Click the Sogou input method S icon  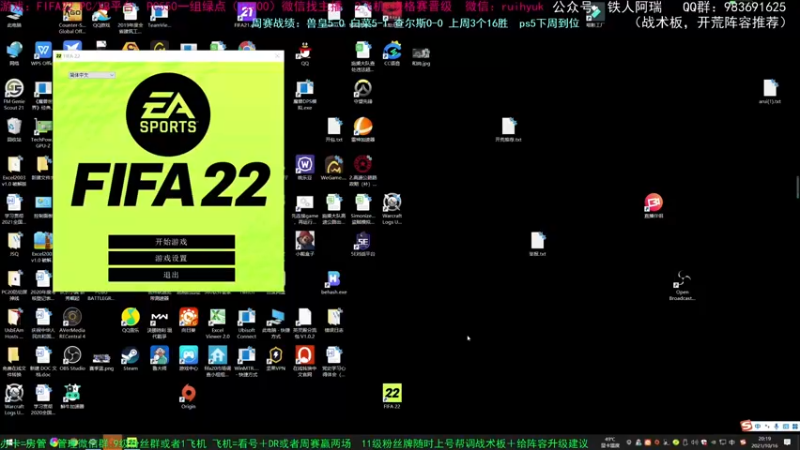[747, 426]
